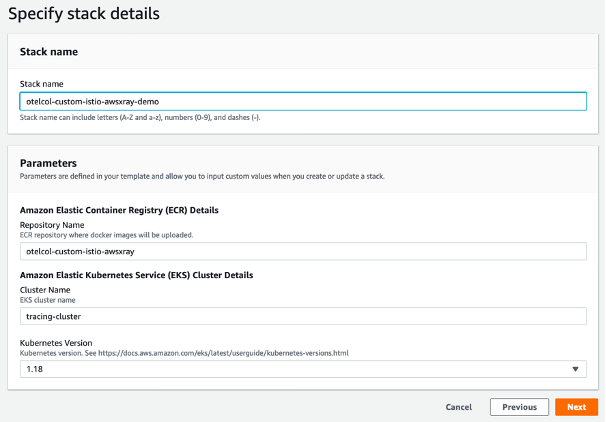Viewport: 606px width, 422px height.
Task: Click the Stack name field label
Action: 40,85
